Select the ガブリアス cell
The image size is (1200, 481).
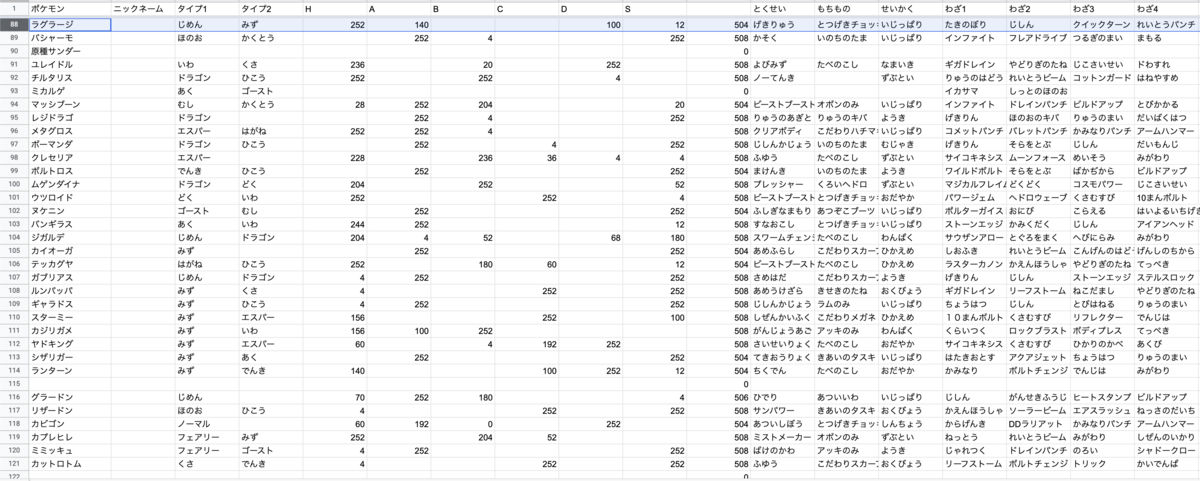[x=69, y=277]
